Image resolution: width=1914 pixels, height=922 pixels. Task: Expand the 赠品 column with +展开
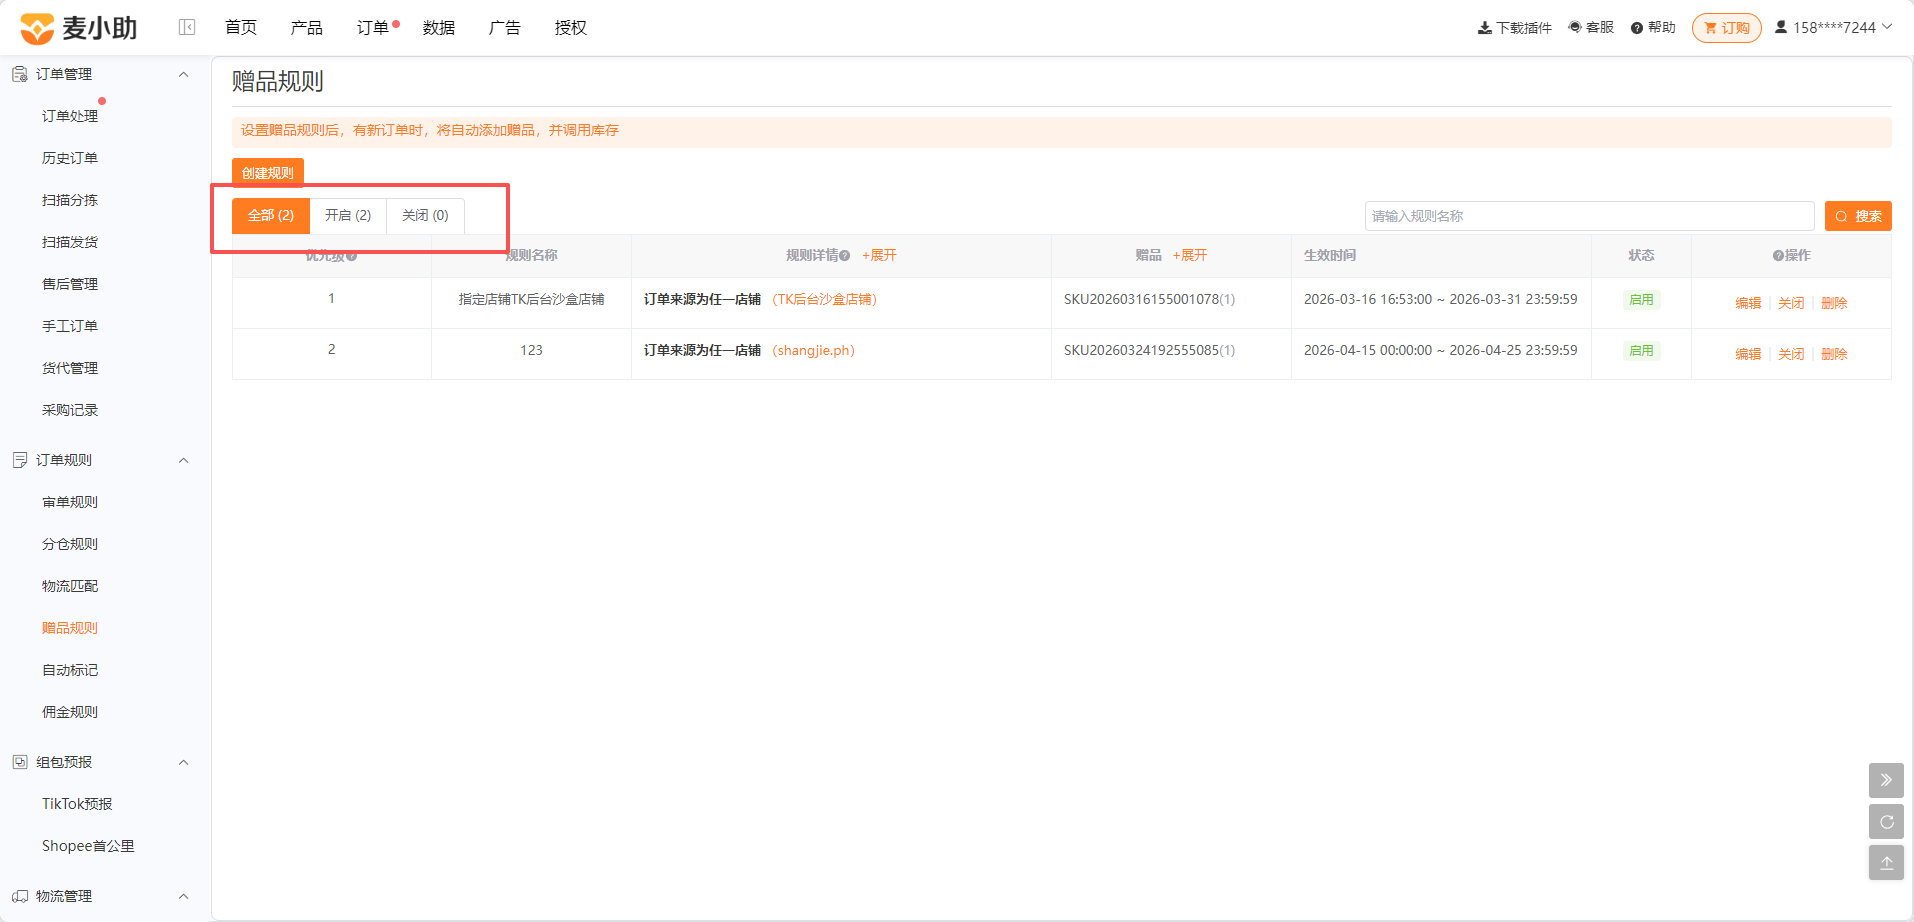click(x=1190, y=256)
